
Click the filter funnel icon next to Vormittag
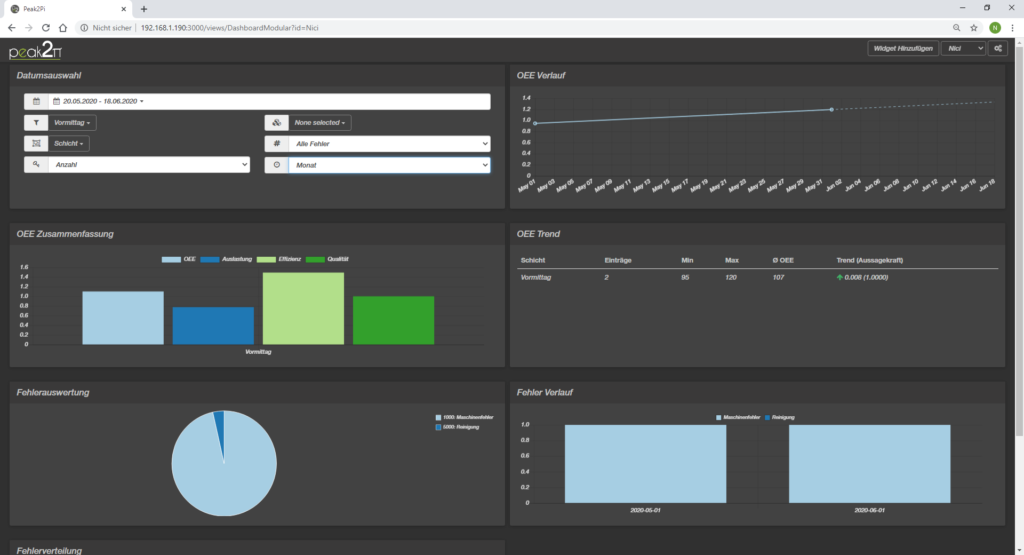coord(36,123)
